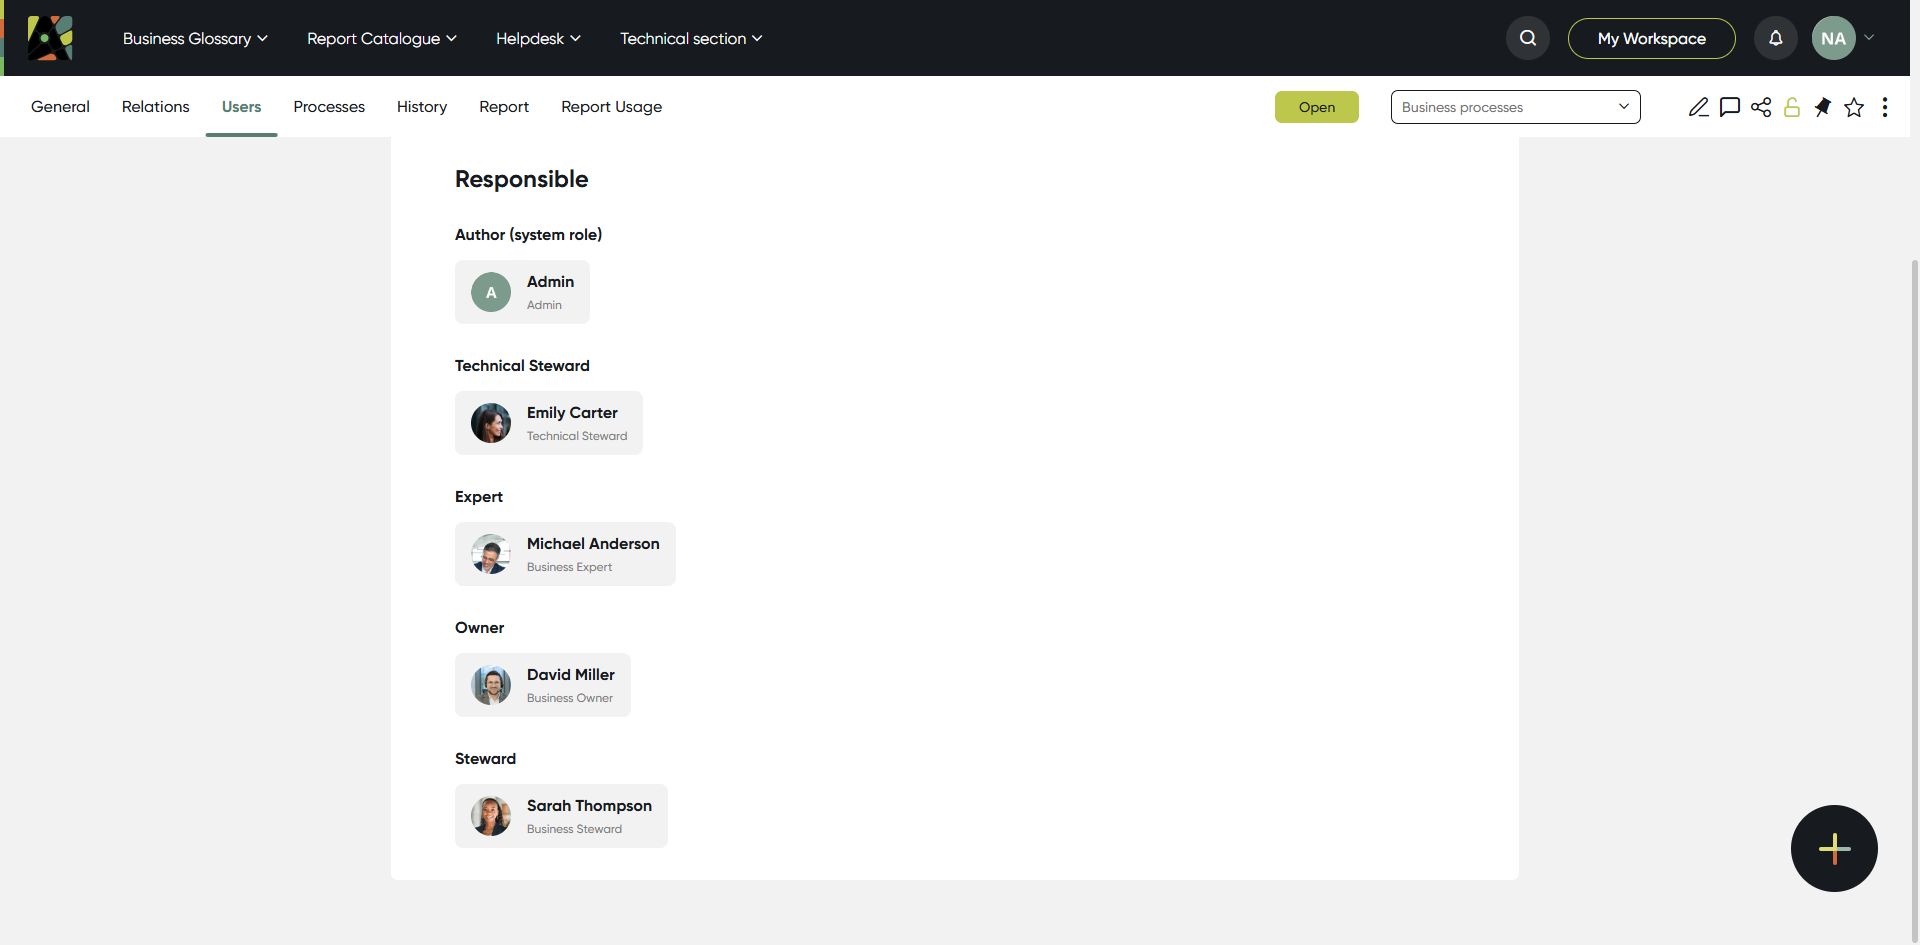Click the edit pencil icon

1699,107
